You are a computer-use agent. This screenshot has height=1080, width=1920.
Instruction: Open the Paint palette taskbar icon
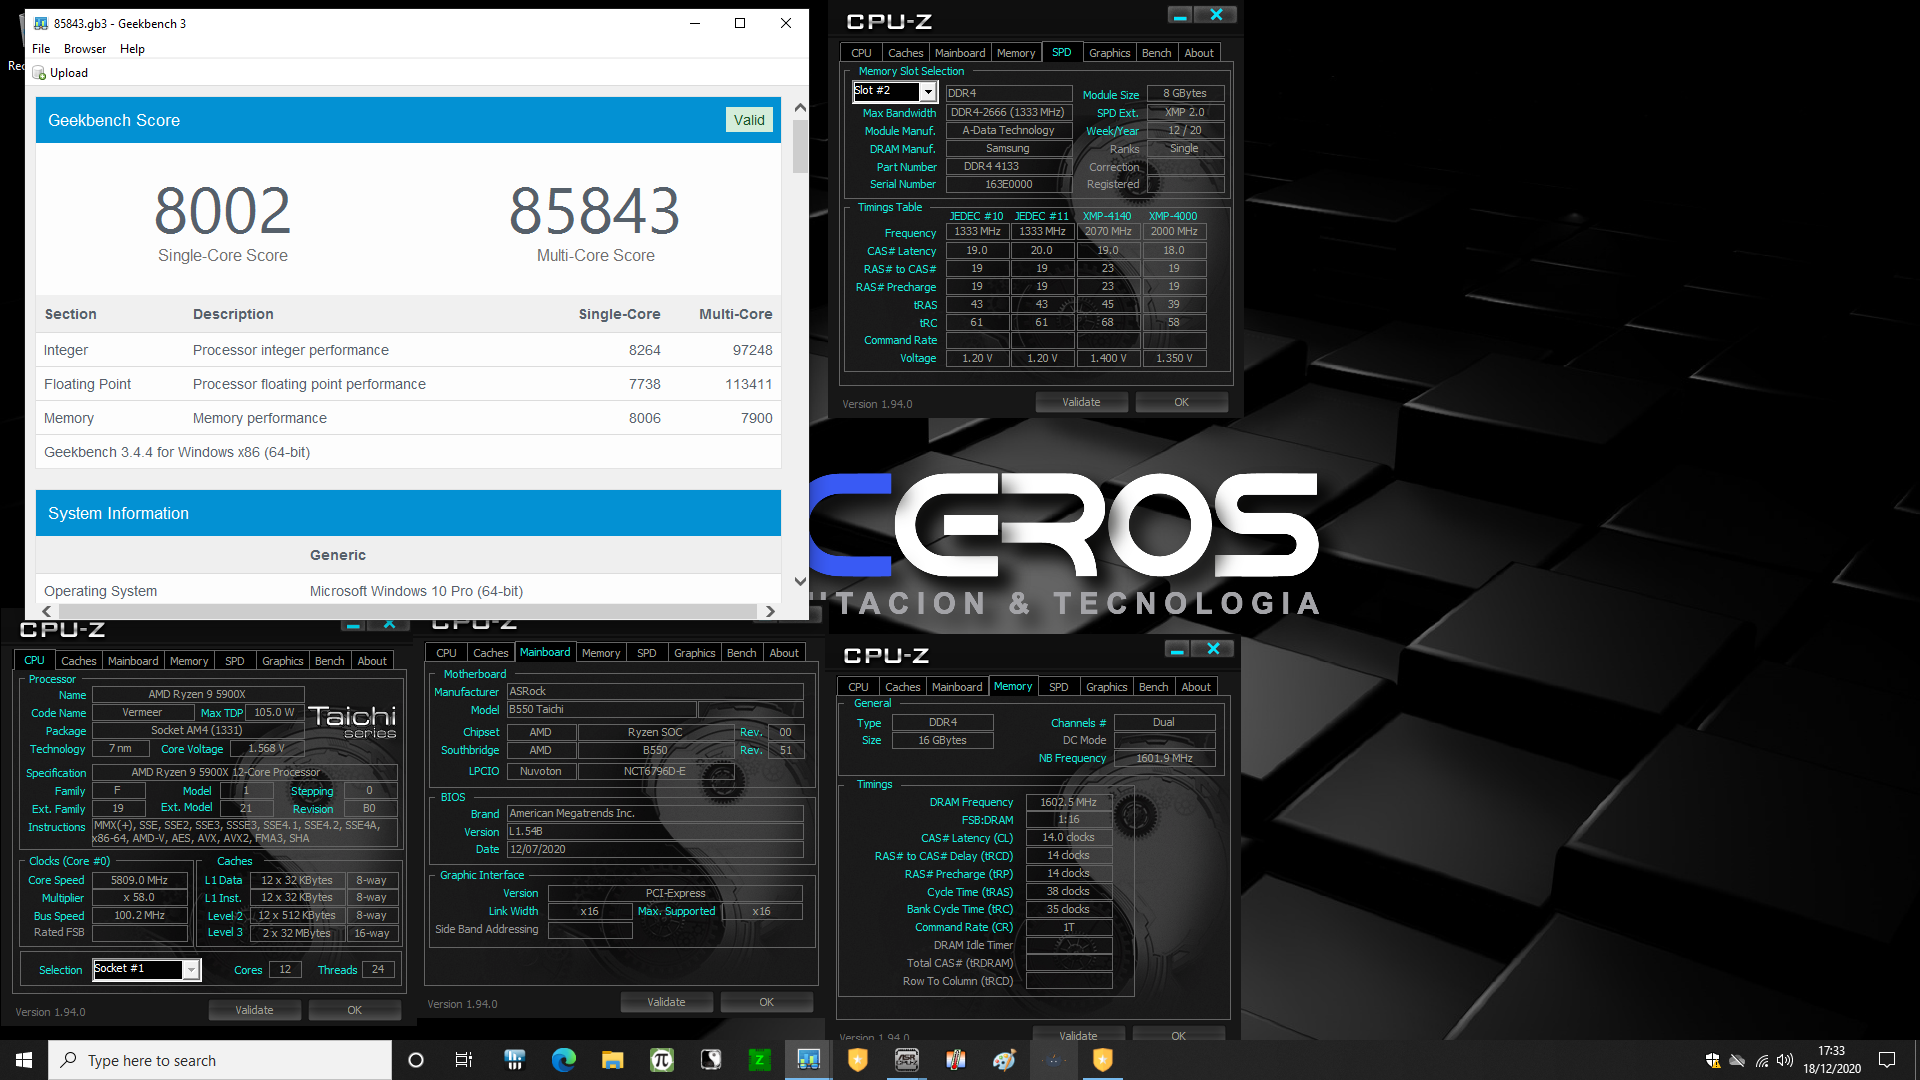click(x=1005, y=1060)
